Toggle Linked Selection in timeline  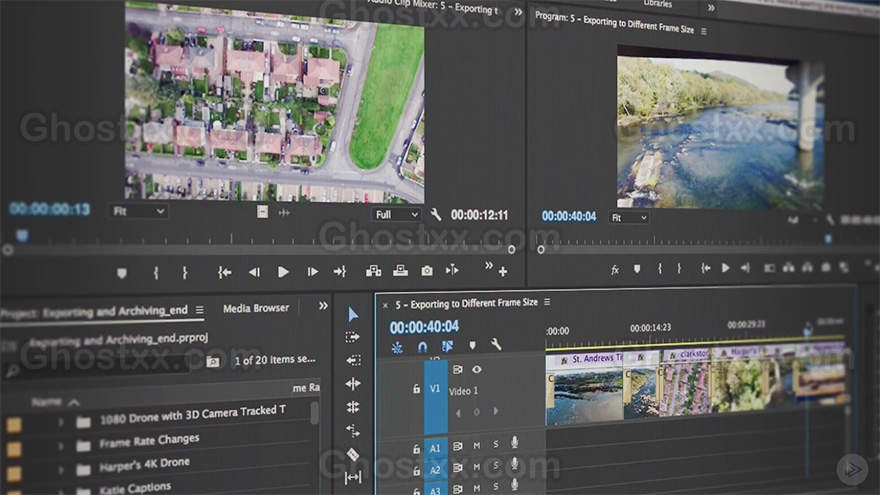447,346
